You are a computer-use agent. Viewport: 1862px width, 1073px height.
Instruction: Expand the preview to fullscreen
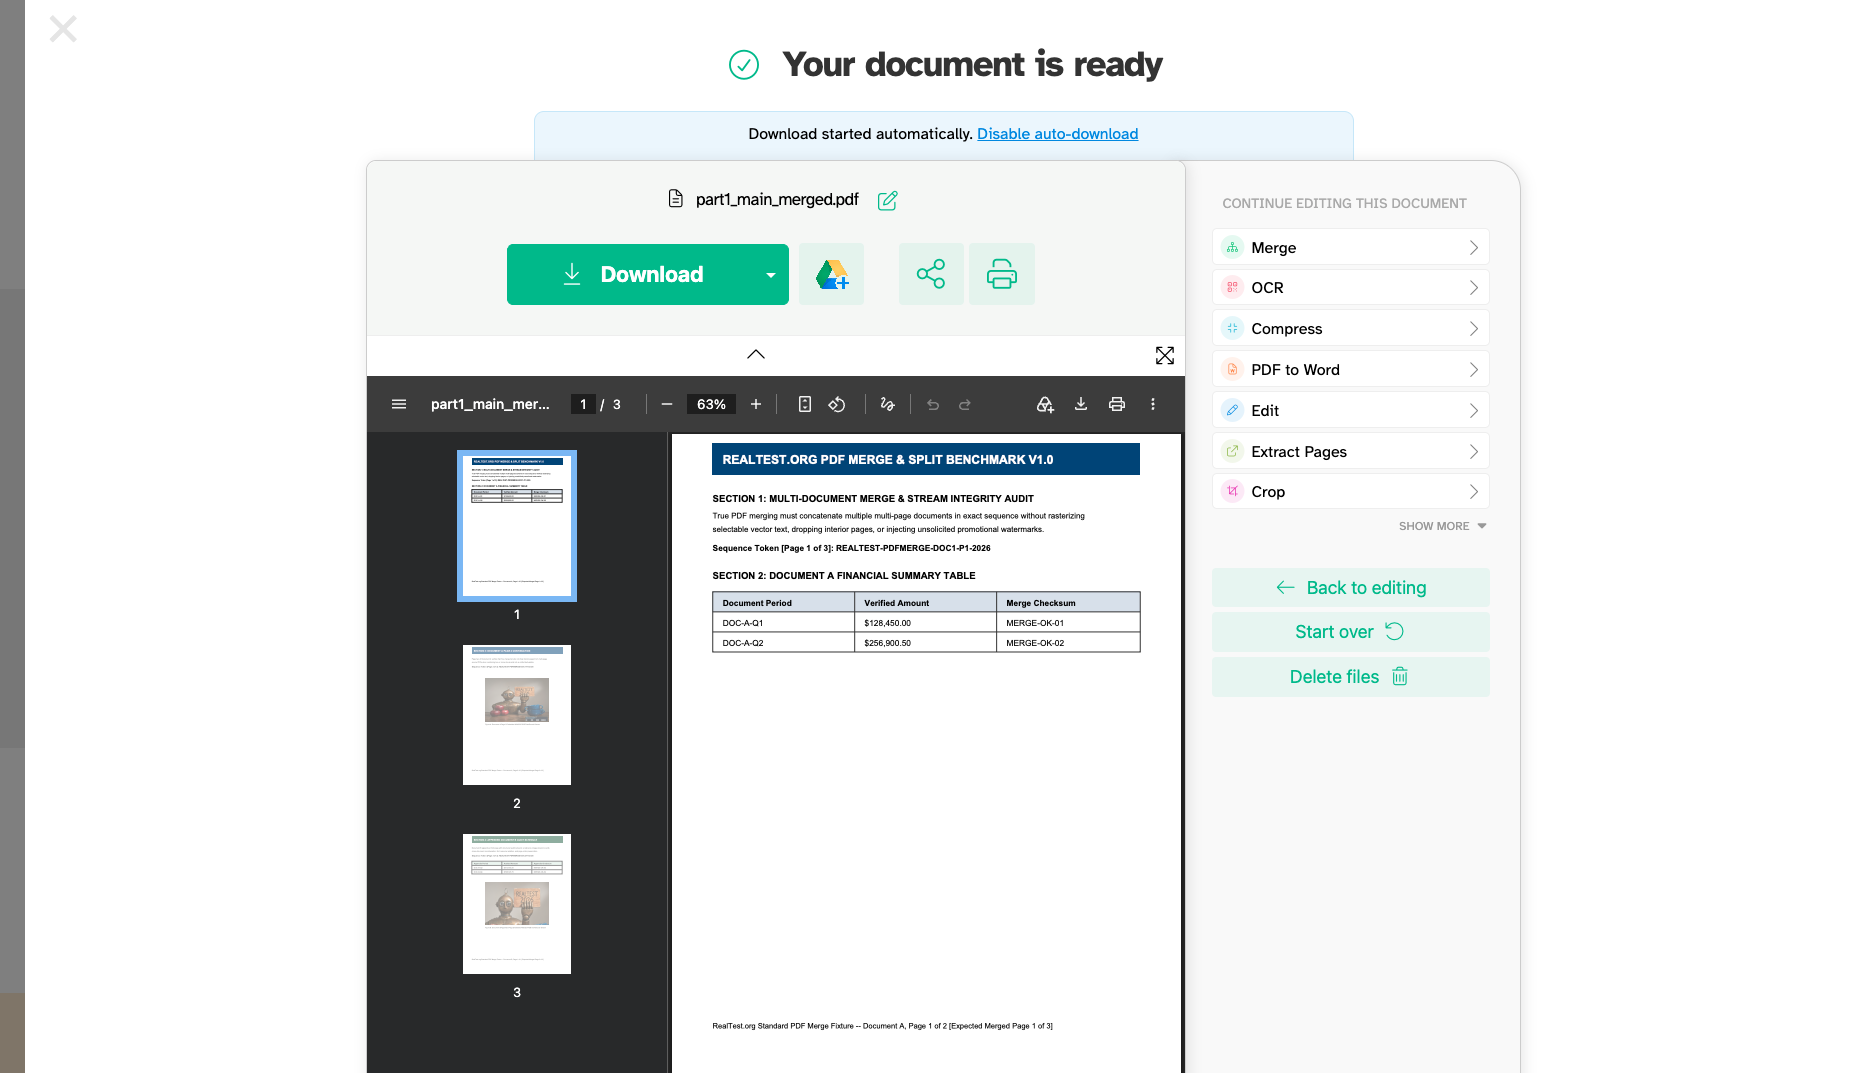(1165, 355)
